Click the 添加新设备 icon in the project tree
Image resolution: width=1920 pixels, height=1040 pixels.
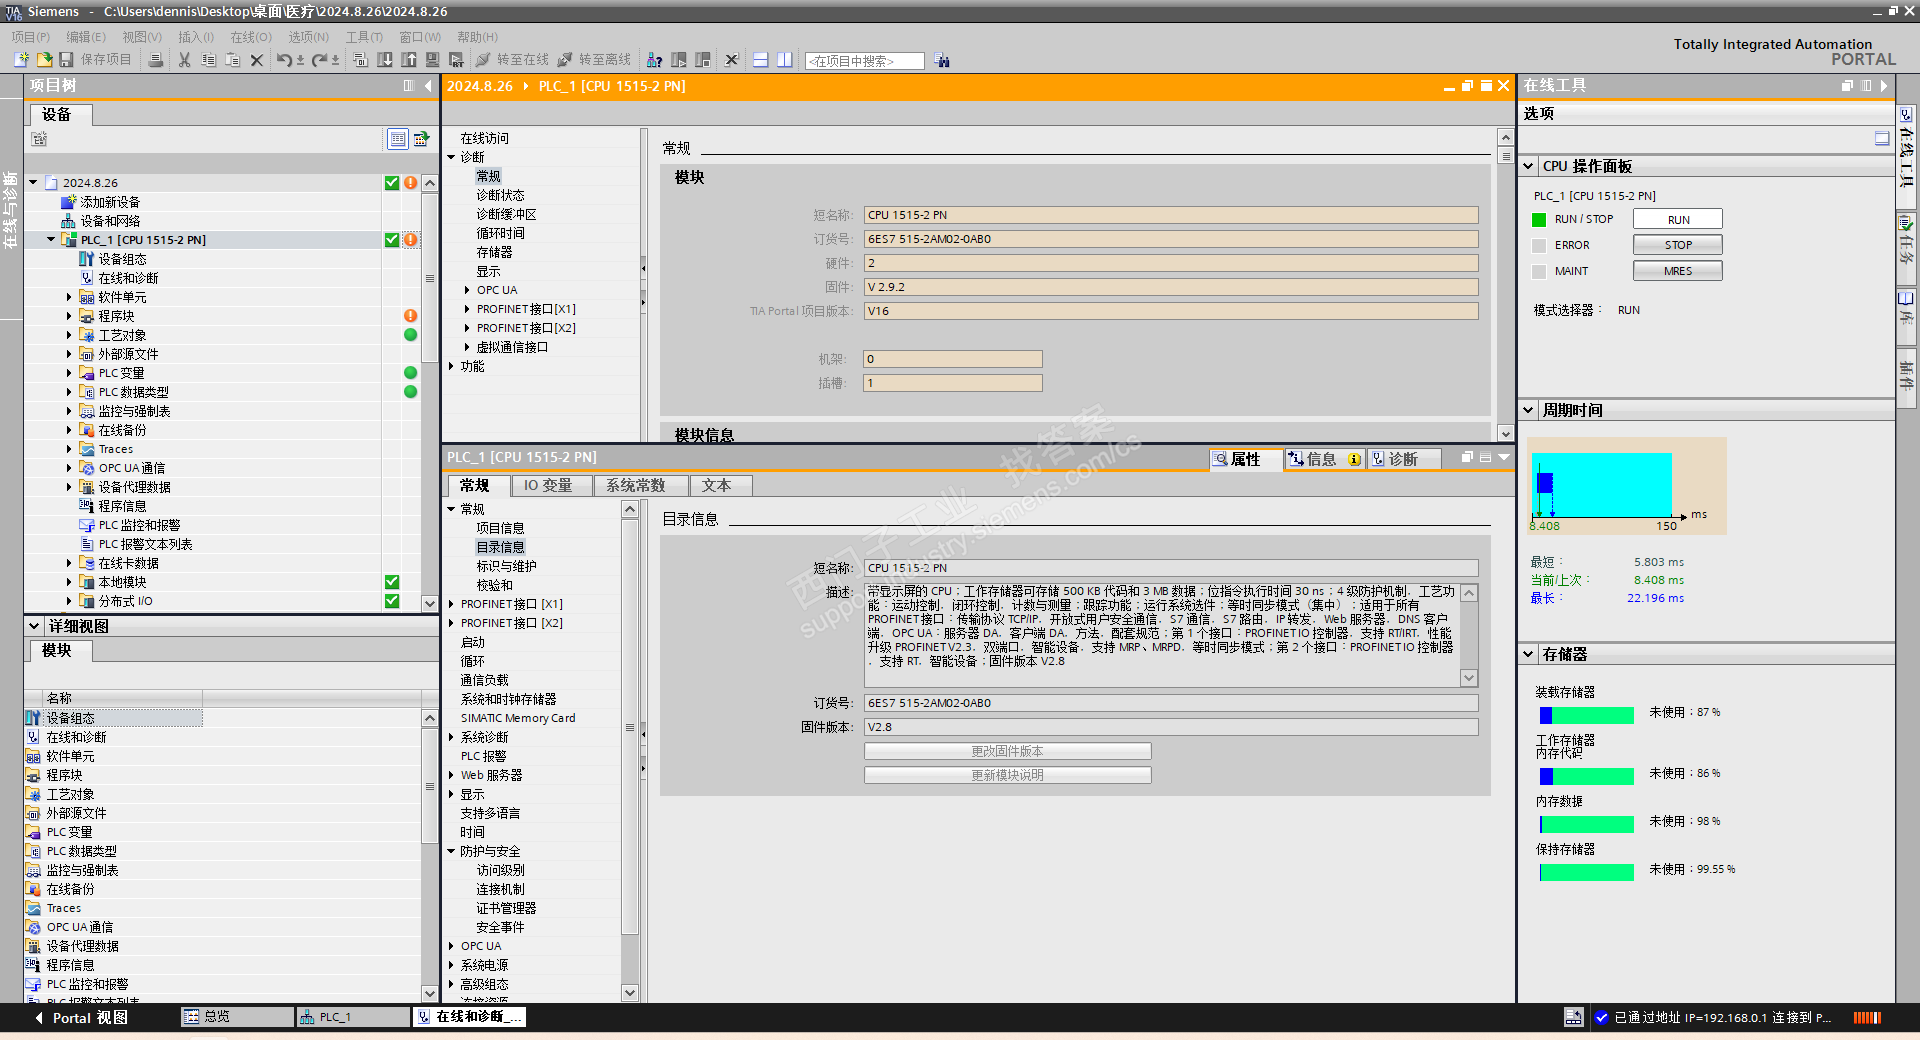pos(68,202)
